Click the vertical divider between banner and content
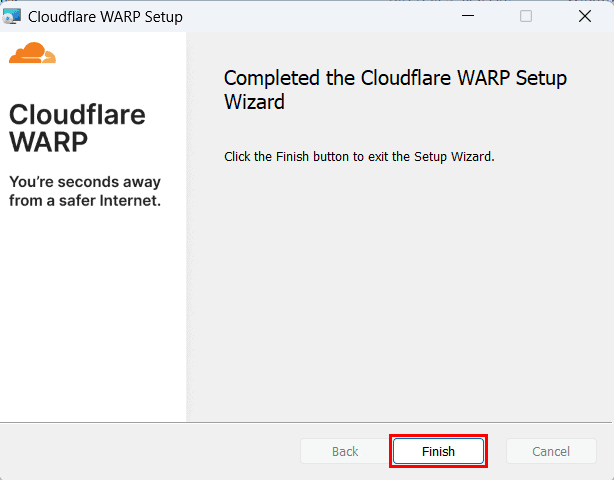614x480 pixels. [x=189, y=226]
